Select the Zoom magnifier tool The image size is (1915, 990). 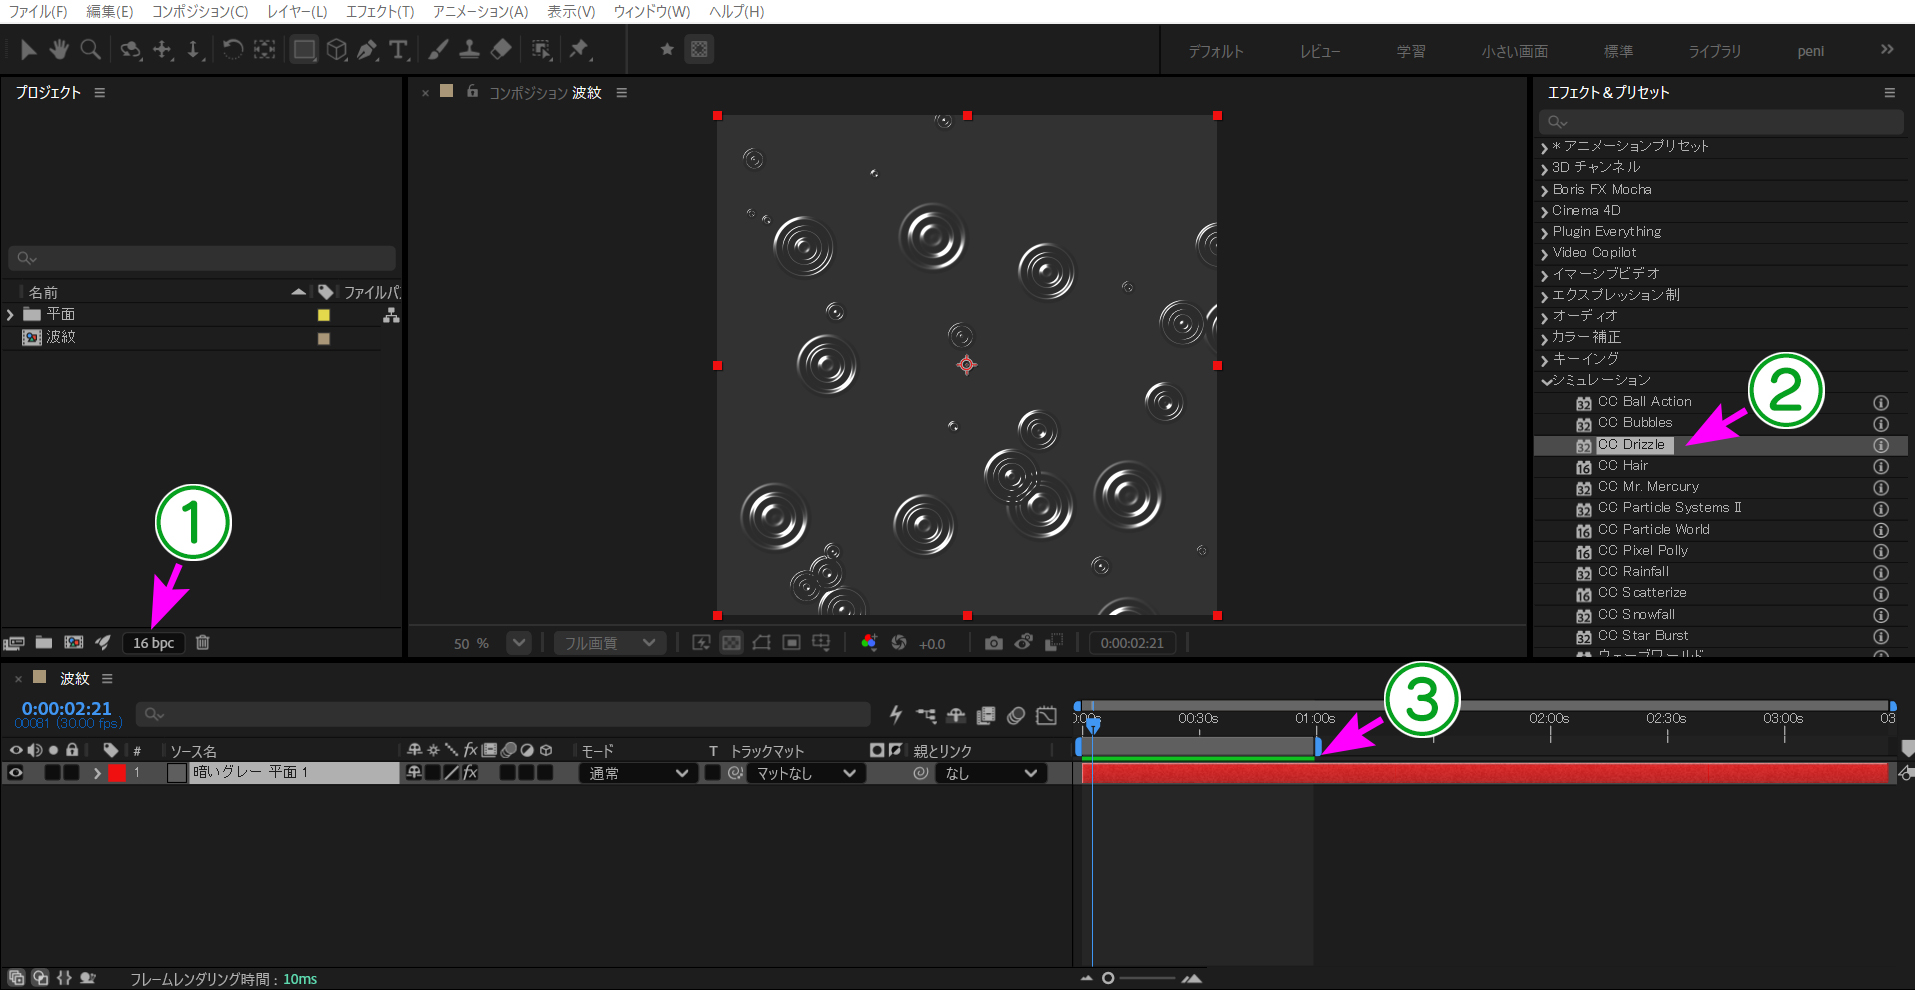click(x=90, y=49)
